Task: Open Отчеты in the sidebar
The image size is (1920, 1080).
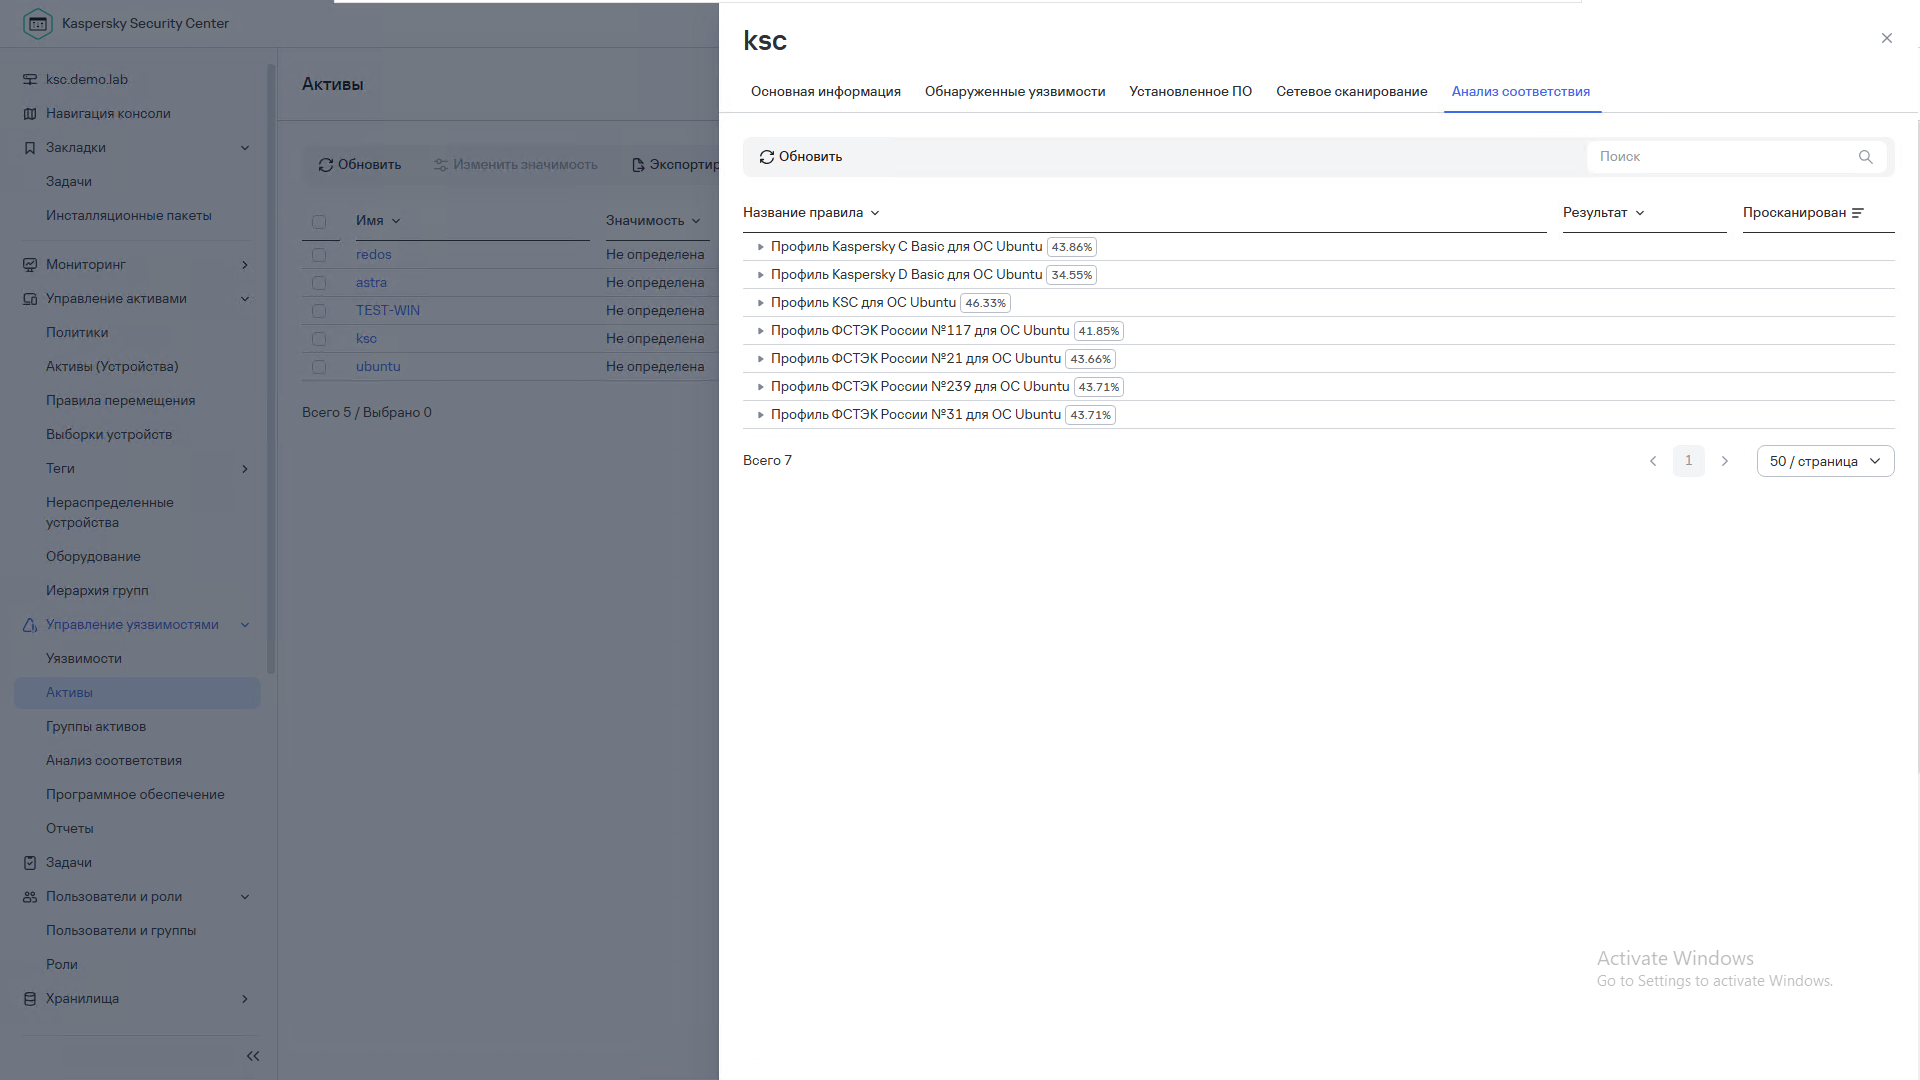Action: [70, 829]
